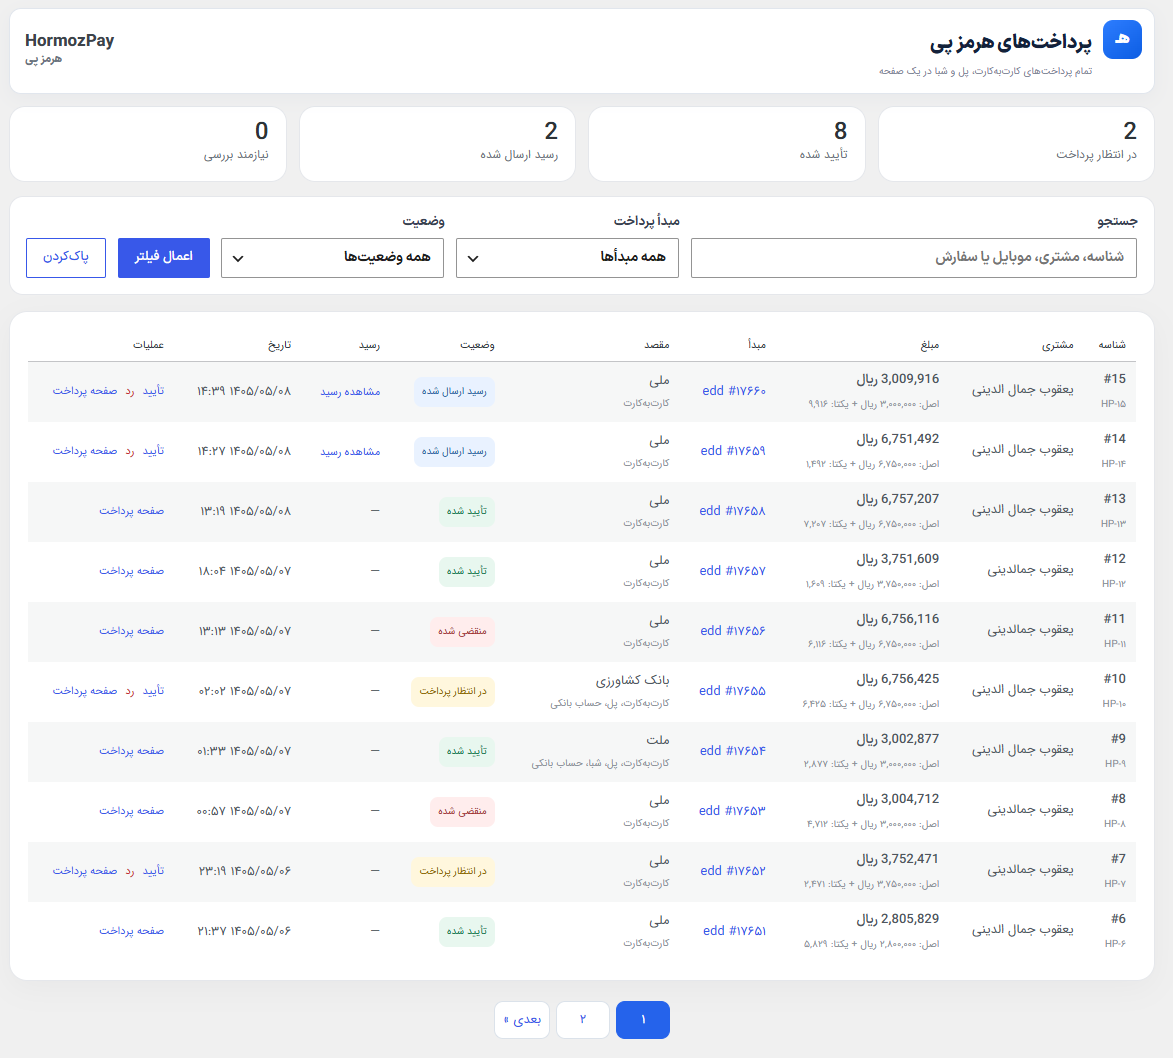Open صفحه پرداخت for payment #8
Viewport: 1173px width, 1058px height.
132,810
